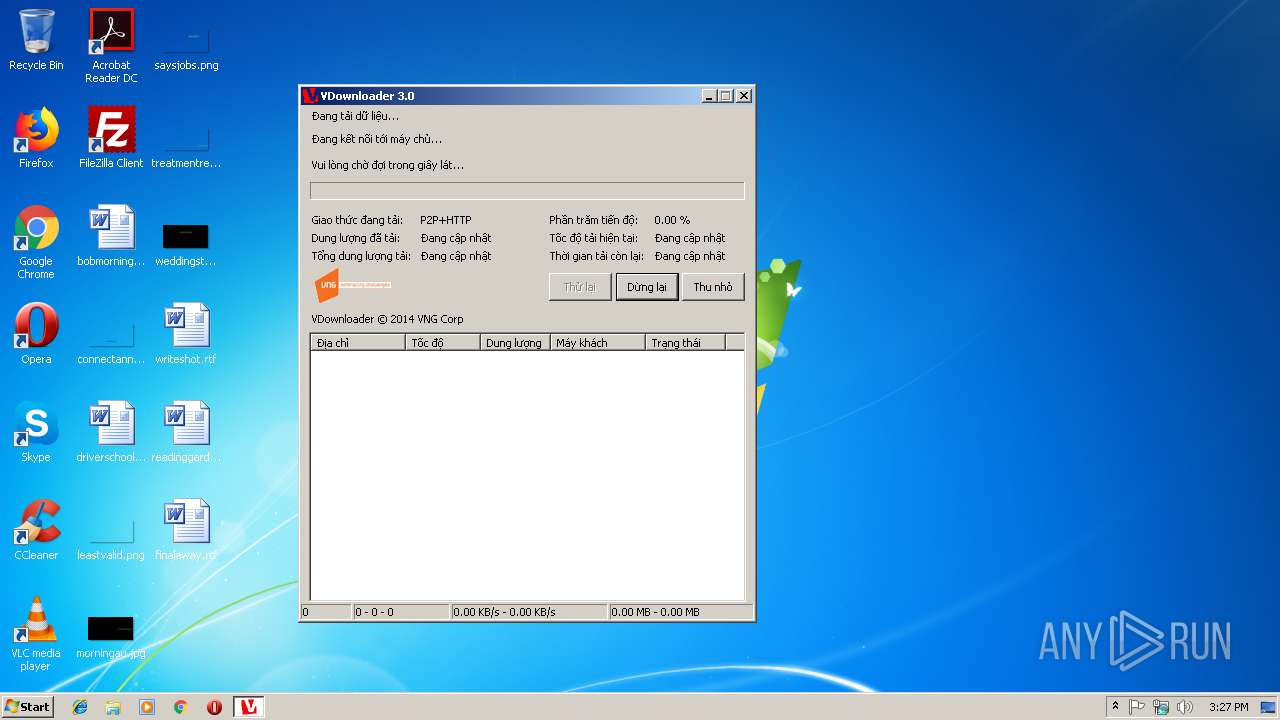Select the writeshot.rtf document icon
This screenshot has height=720, width=1280.
(186, 334)
